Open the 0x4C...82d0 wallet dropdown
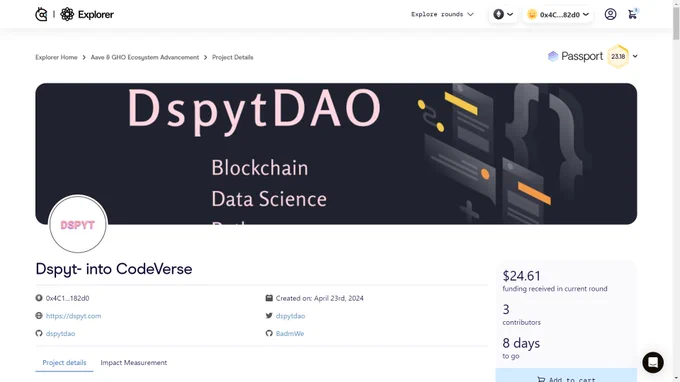The height and width of the screenshot is (382, 680). [558, 14]
